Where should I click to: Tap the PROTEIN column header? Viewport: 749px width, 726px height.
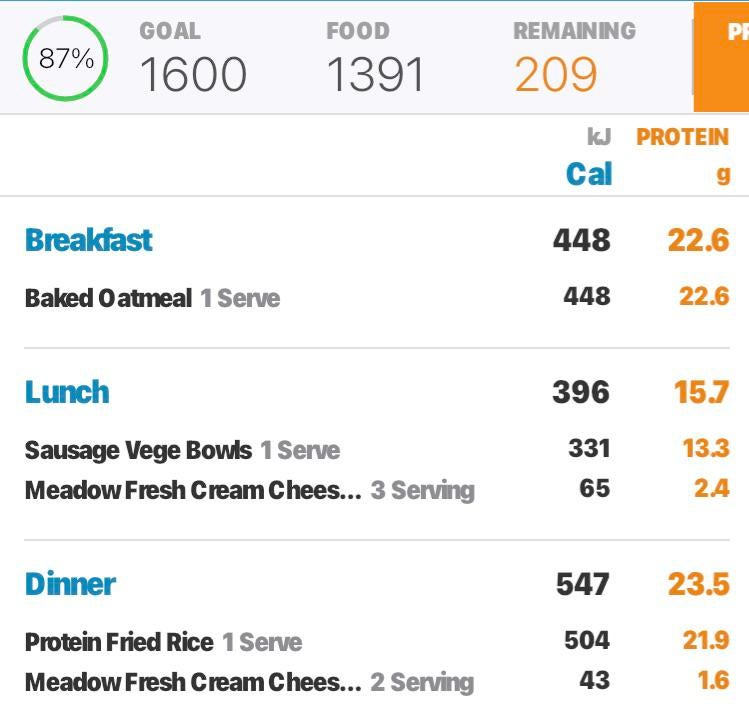point(682,137)
